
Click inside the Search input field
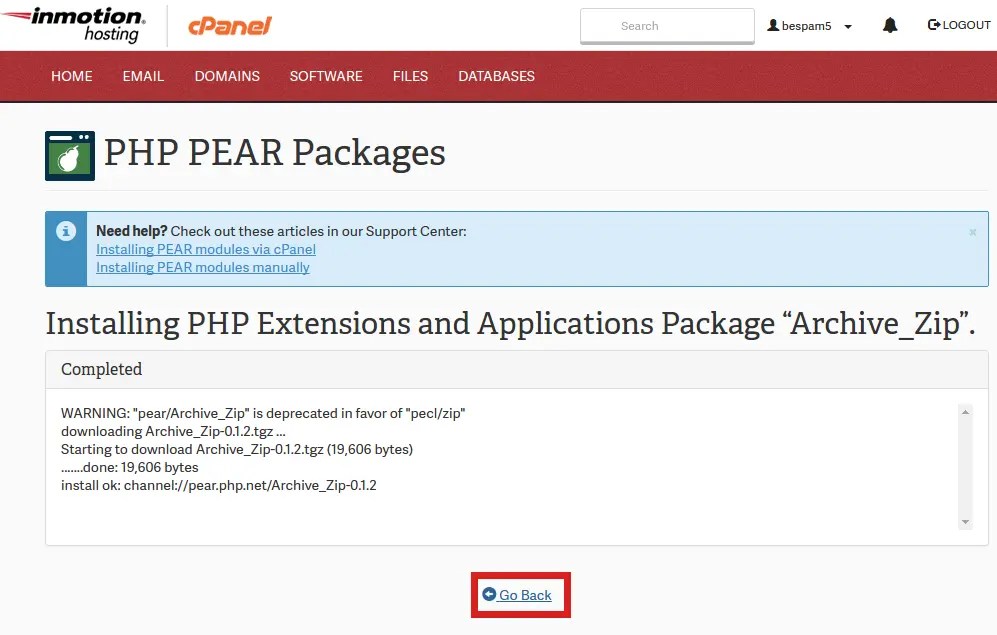[666, 26]
